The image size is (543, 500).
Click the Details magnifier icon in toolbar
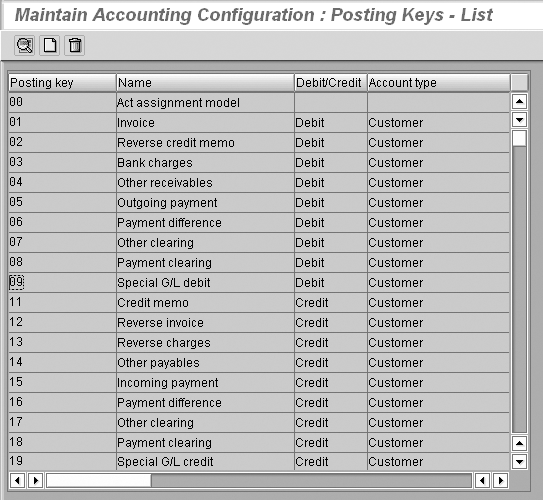click(24, 45)
